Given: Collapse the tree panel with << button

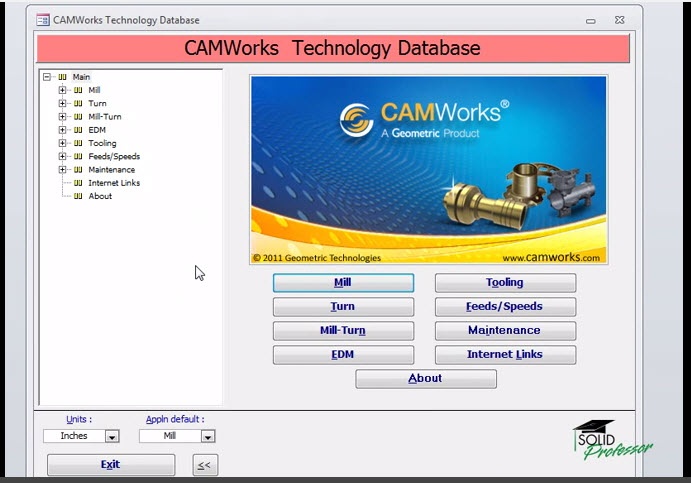Looking at the screenshot, I should point(205,465).
